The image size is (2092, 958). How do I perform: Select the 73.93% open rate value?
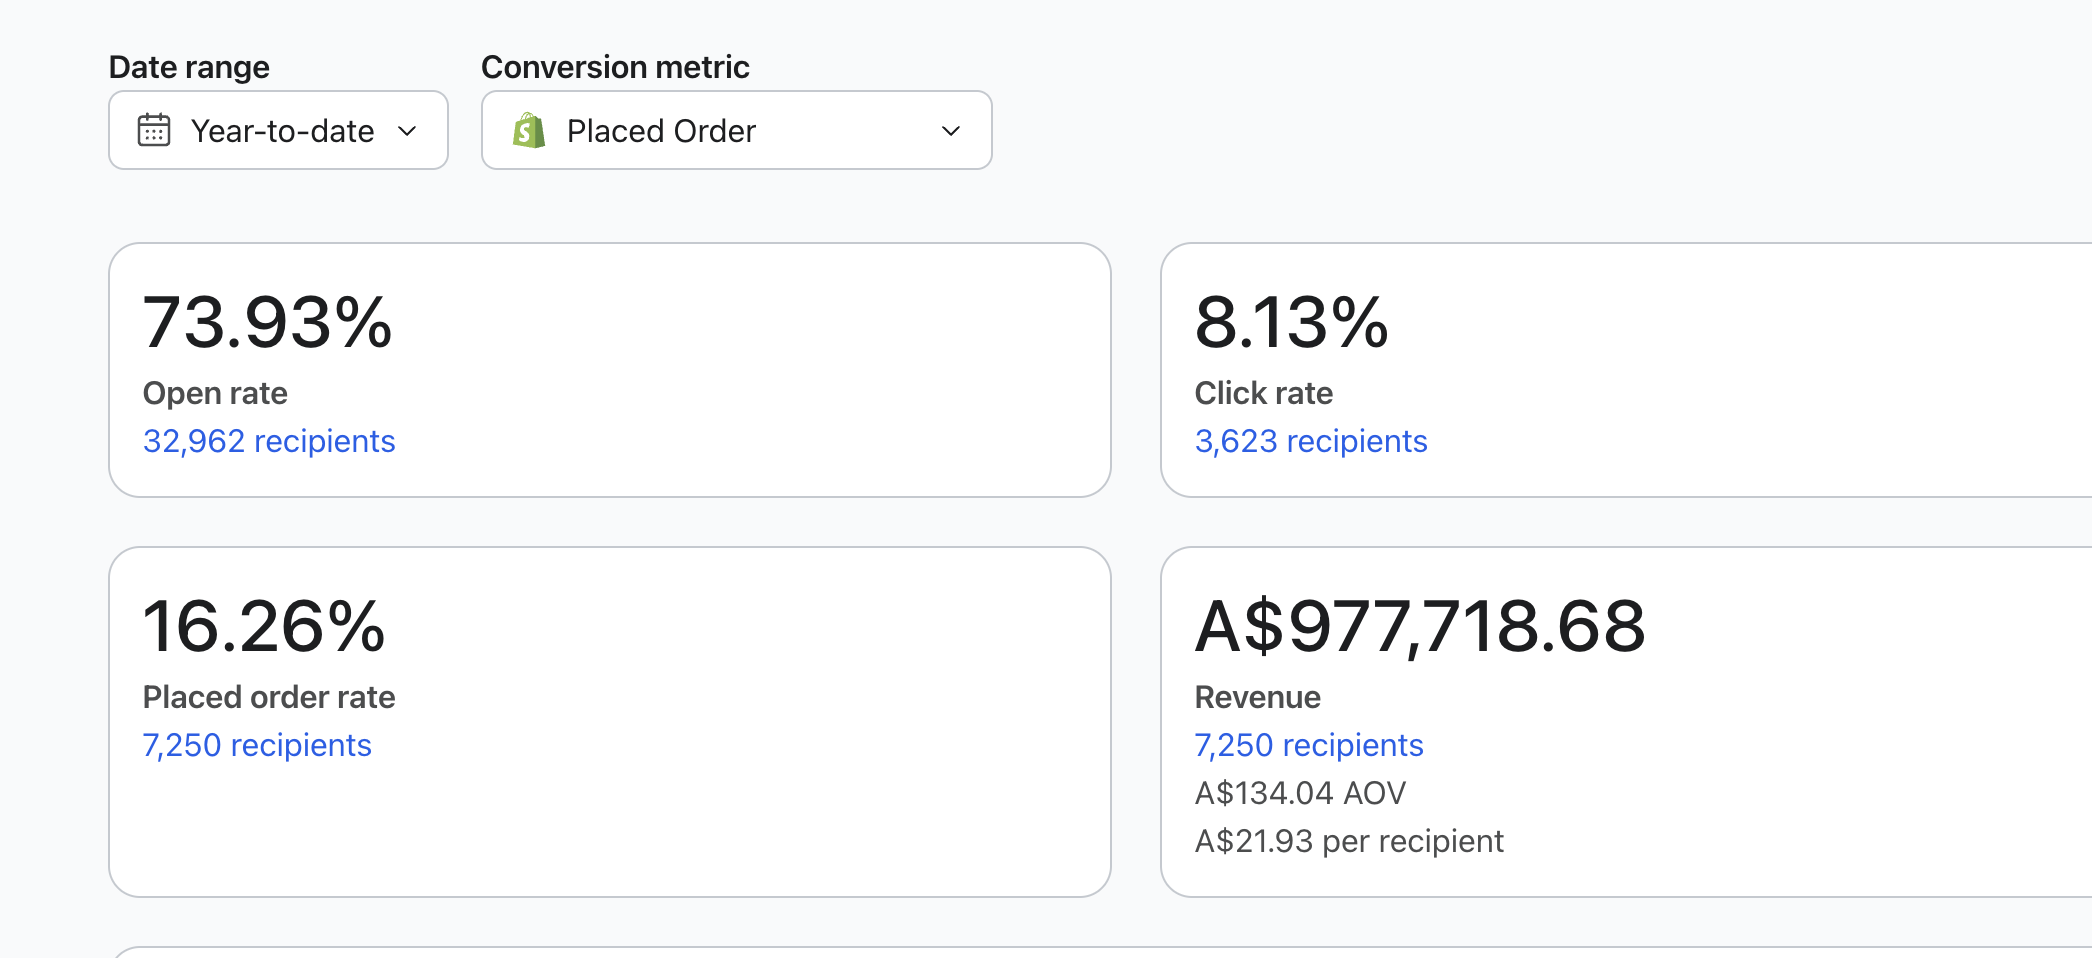pyautogui.click(x=268, y=323)
